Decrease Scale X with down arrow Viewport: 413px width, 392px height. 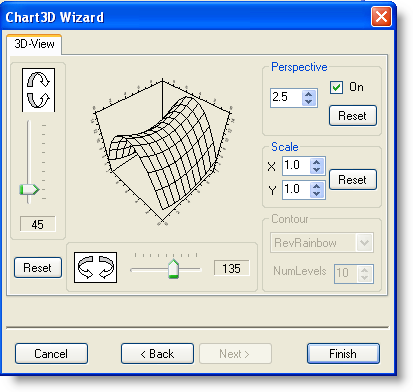point(317,169)
